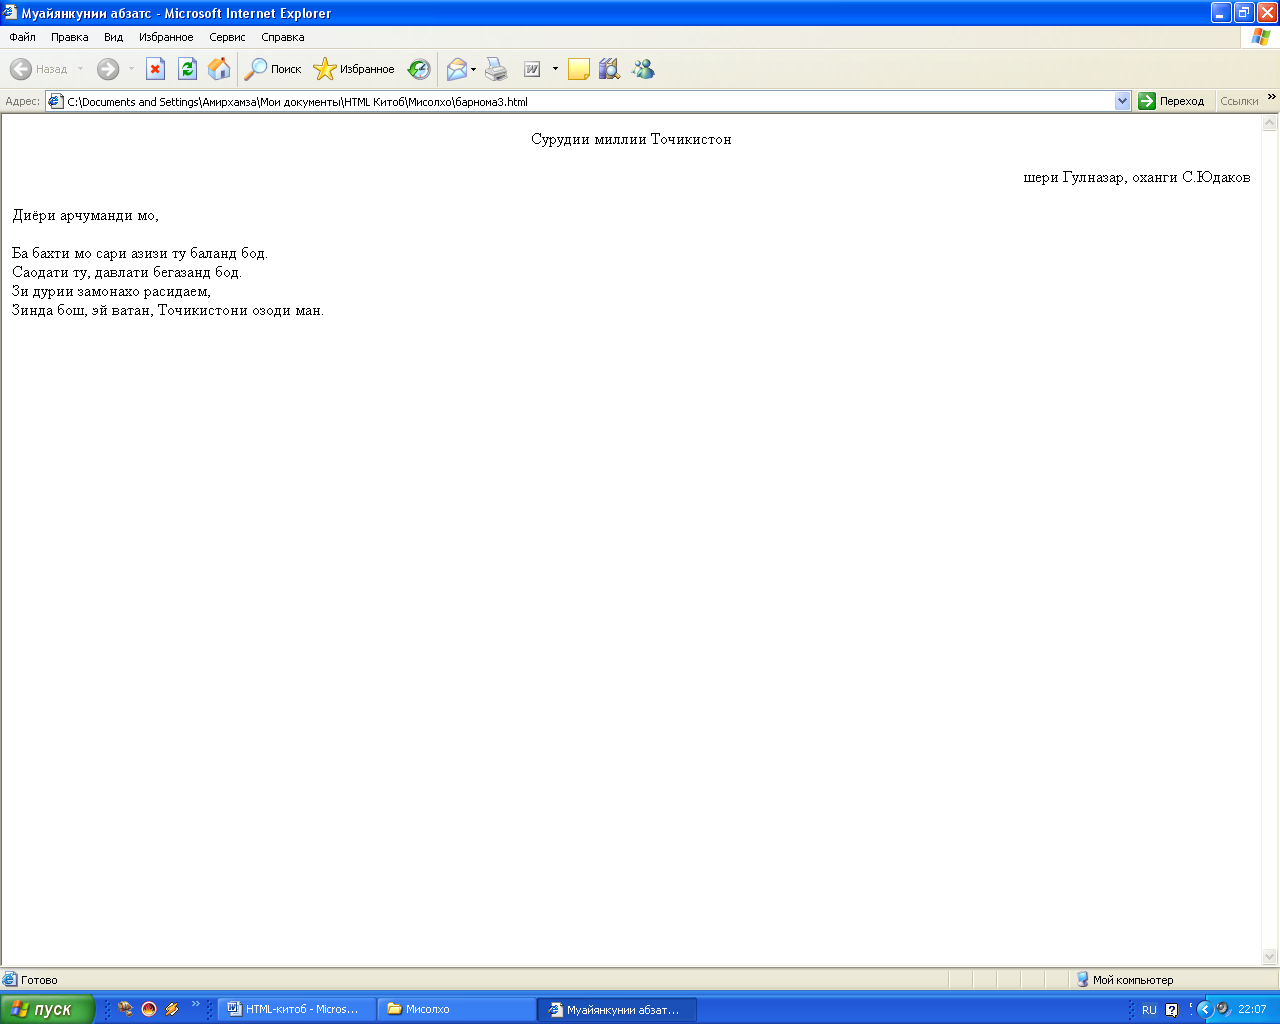Click the Research books icon

609,69
